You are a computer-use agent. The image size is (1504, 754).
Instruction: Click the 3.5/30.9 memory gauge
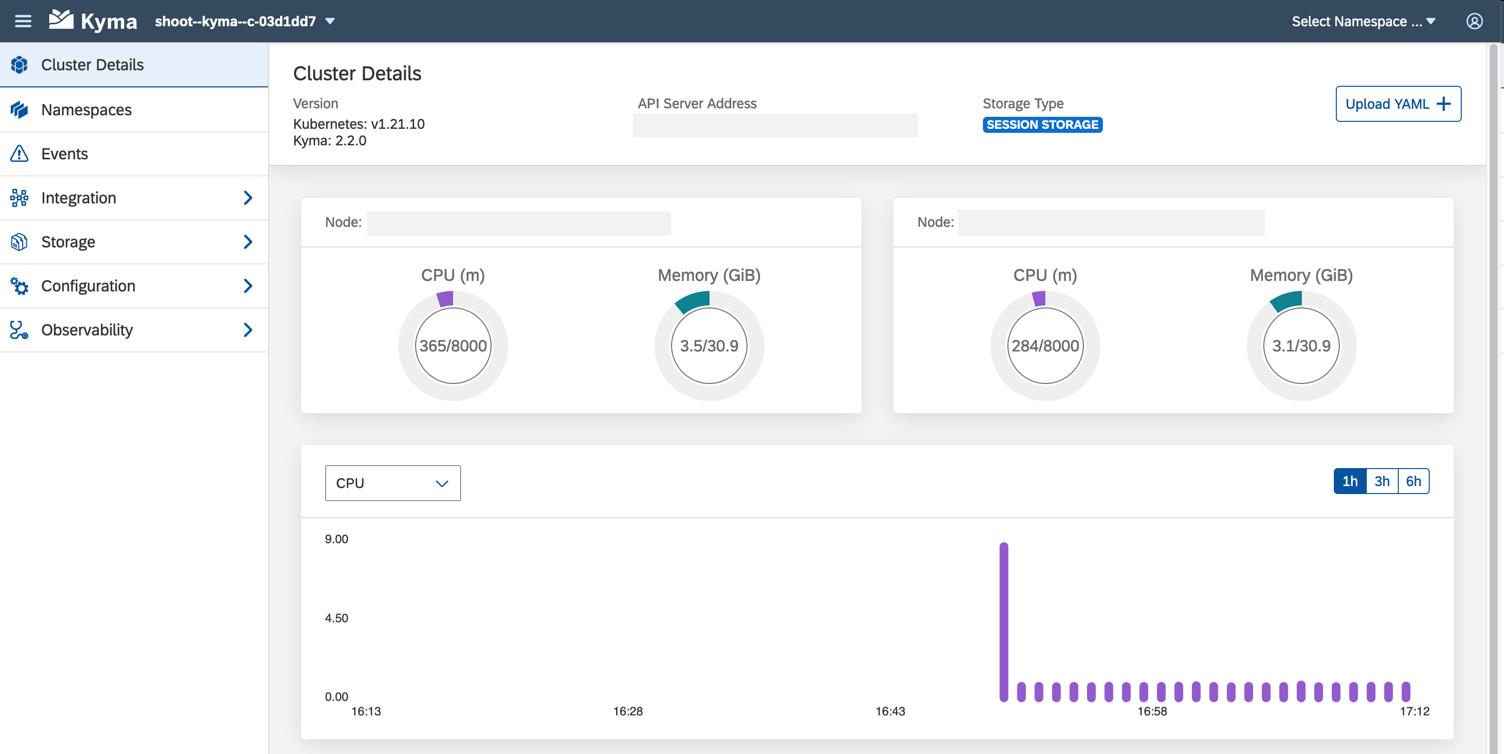point(709,346)
